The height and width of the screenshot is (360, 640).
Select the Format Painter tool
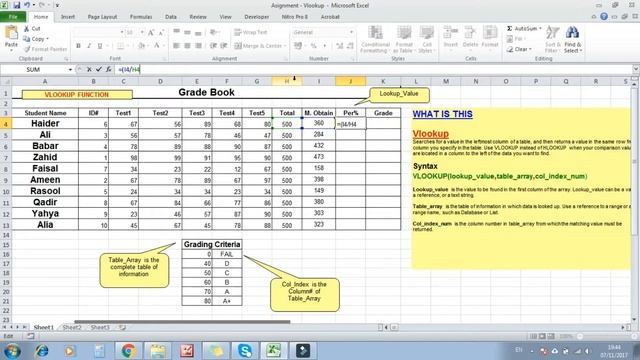[x=45, y=49]
